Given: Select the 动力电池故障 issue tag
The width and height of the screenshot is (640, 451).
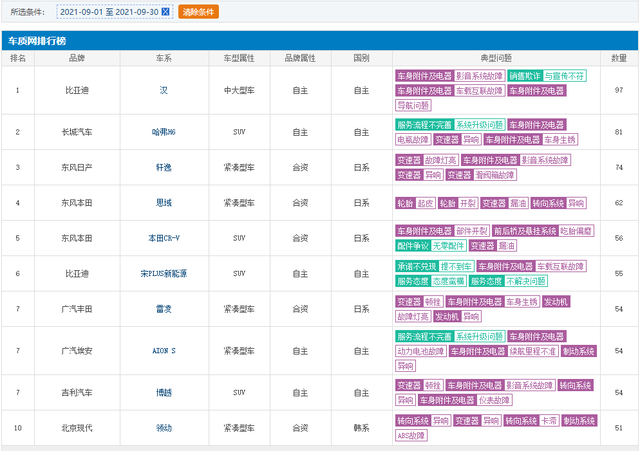Looking at the screenshot, I should tap(420, 351).
